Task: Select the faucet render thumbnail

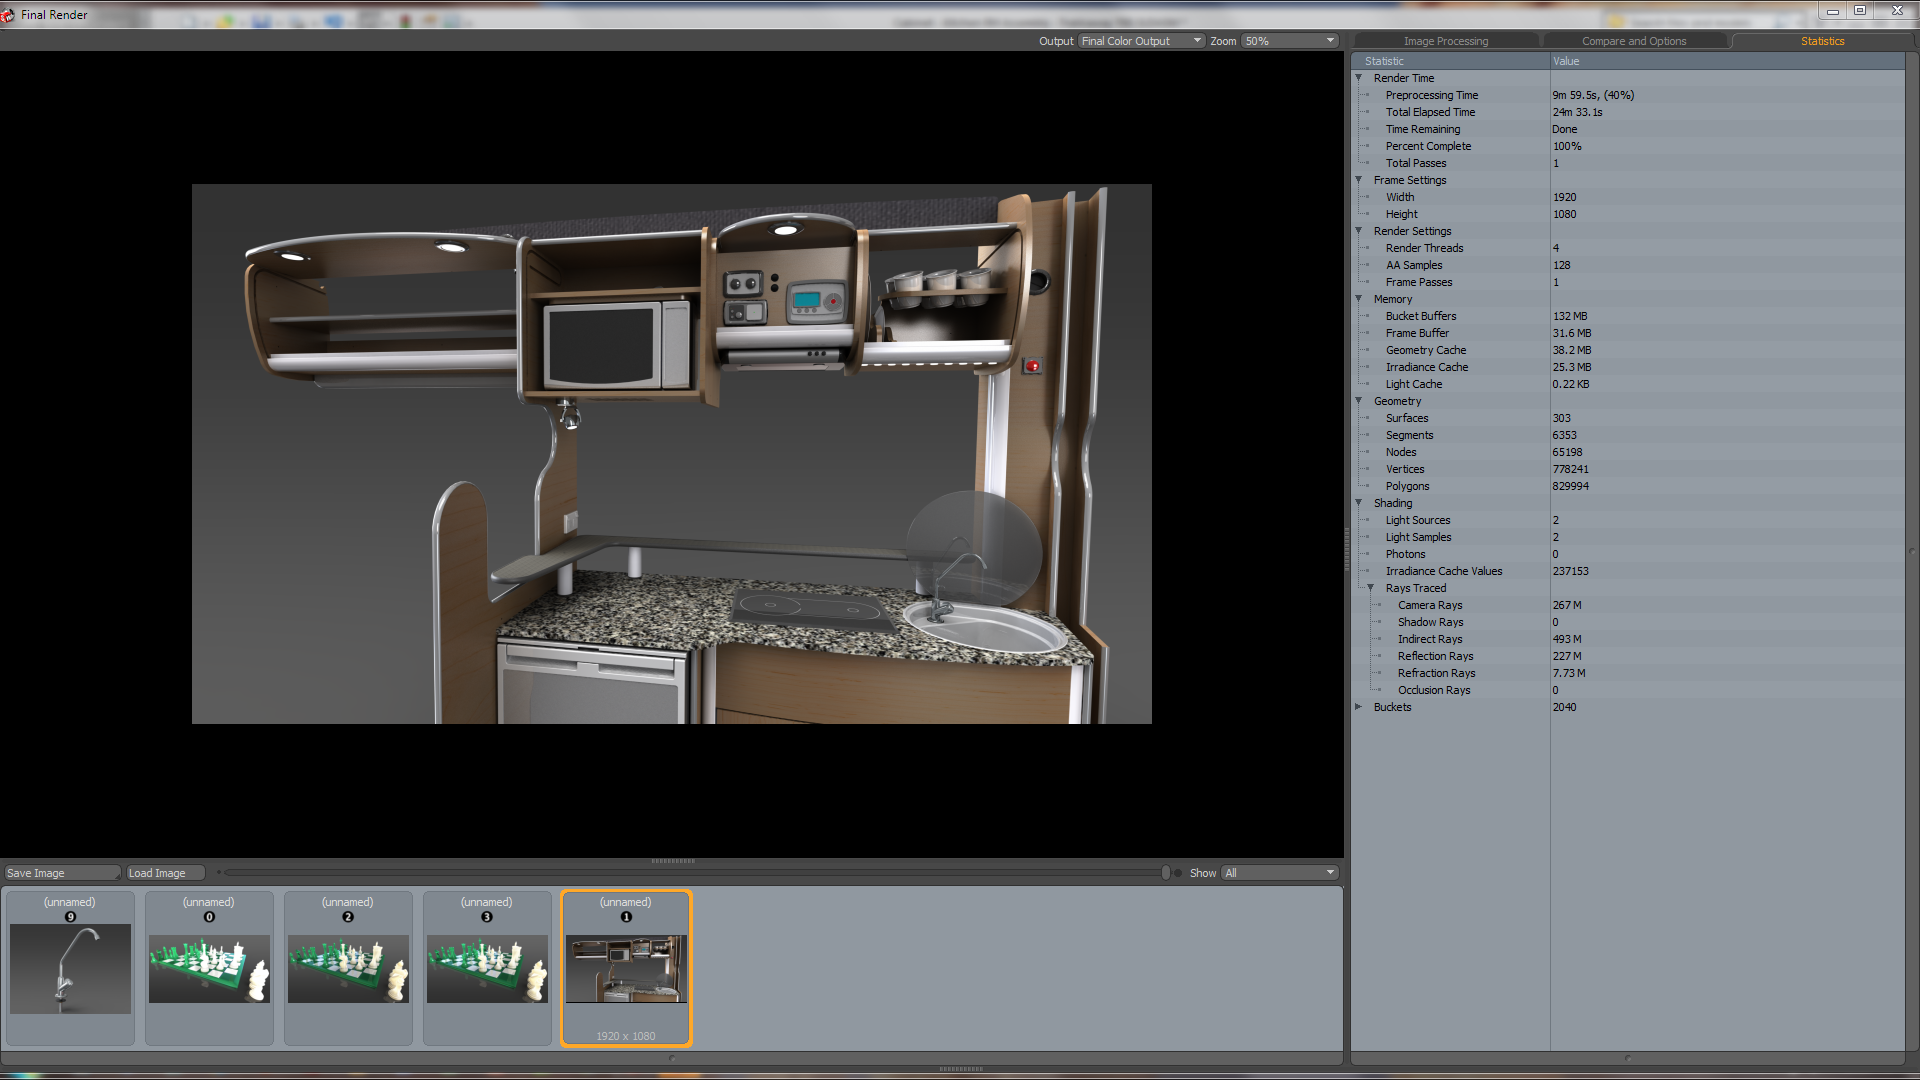Action: pyautogui.click(x=70, y=967)
